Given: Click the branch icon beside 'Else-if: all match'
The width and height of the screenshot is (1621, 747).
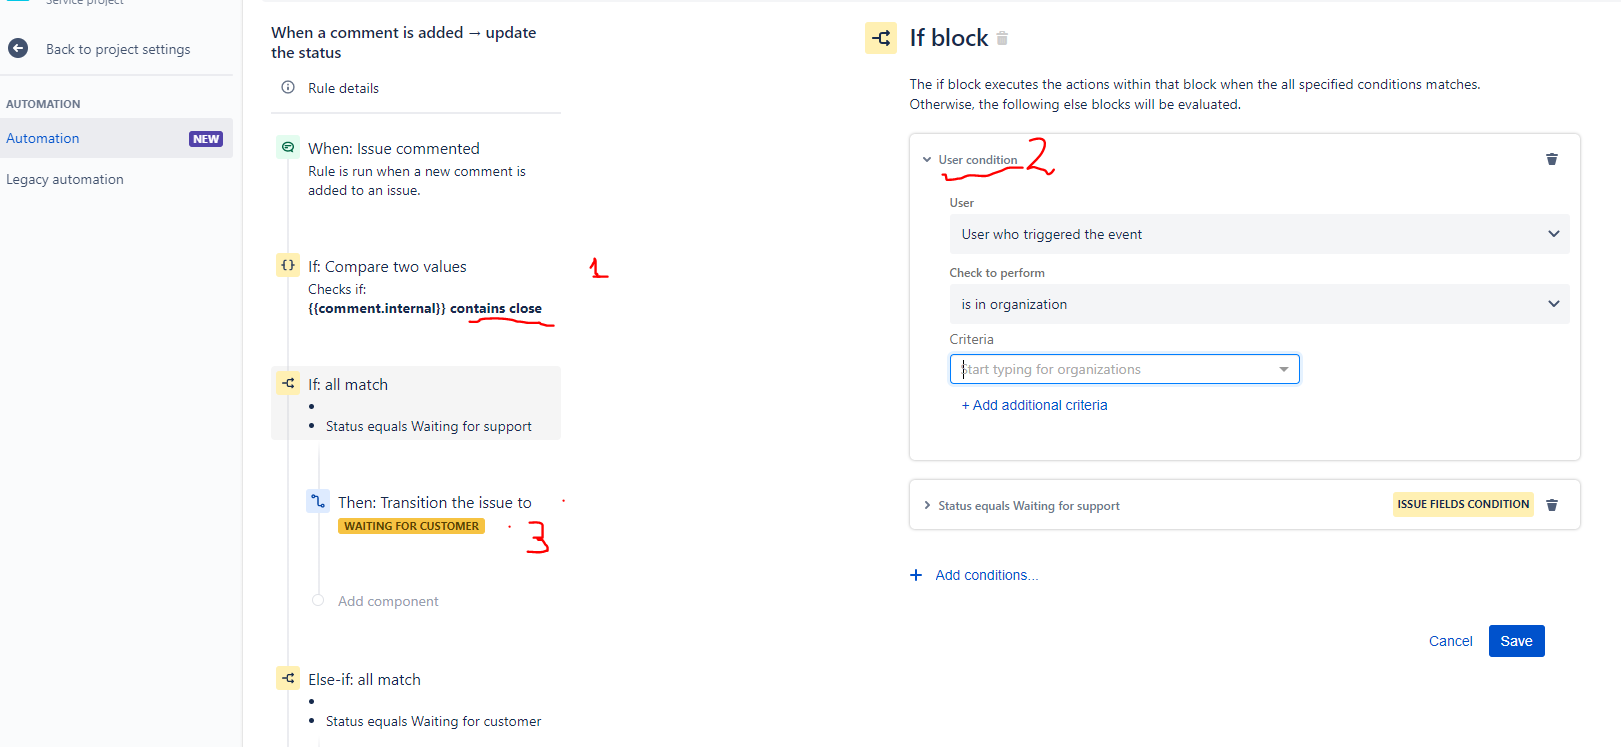Looking at the screenshot, I should [288, 678].
